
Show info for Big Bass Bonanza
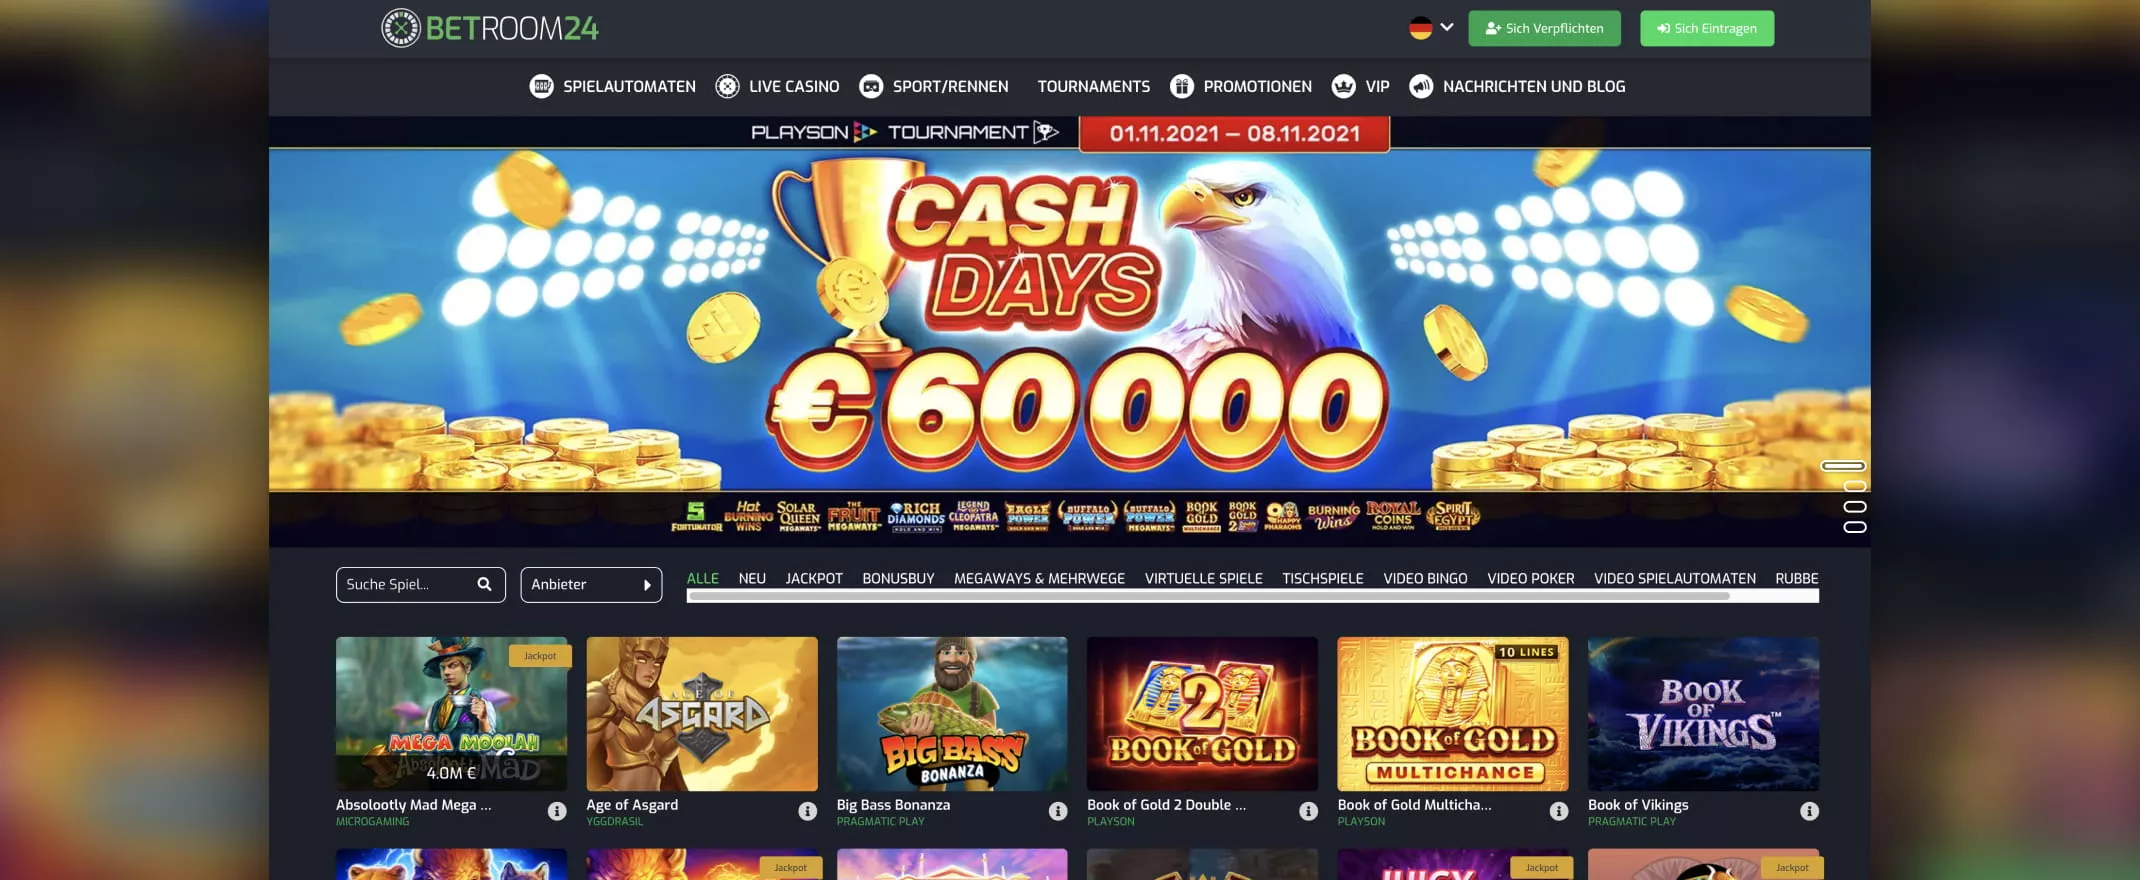[x=1058, y=811]
